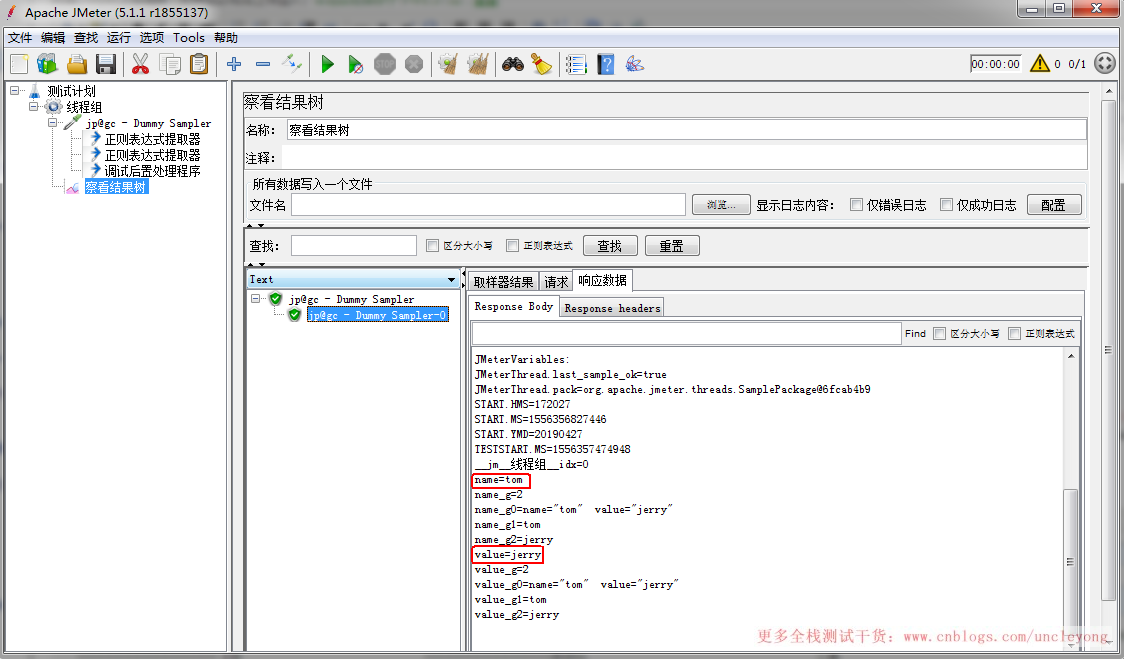Open the 查找 menu
The width and height of the screenshot is (1124, 659).
(x=86, y=37)
